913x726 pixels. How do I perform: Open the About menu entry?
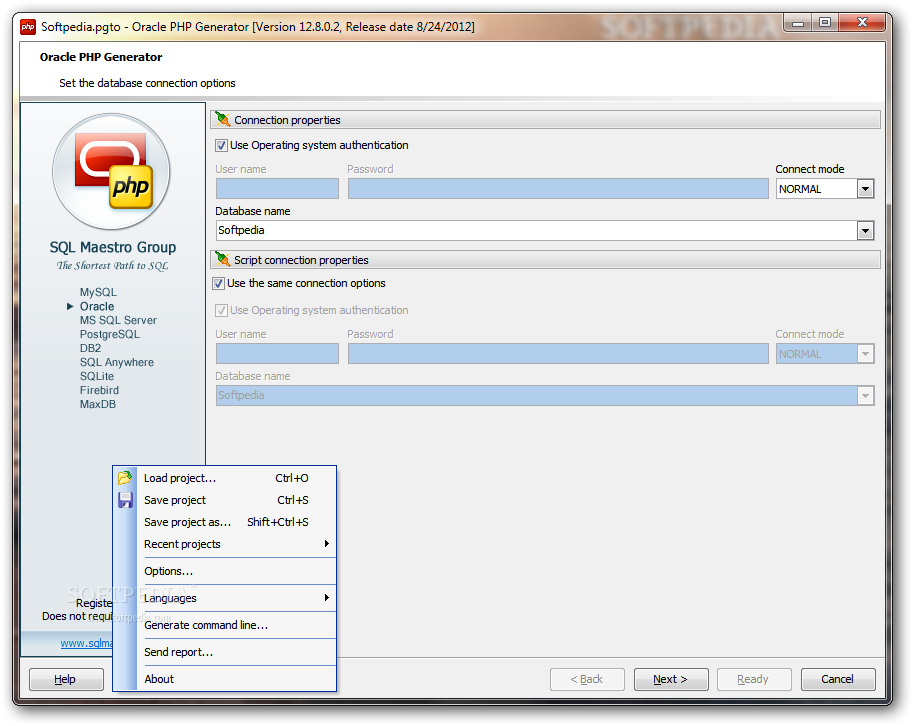[x=225, y=679]
